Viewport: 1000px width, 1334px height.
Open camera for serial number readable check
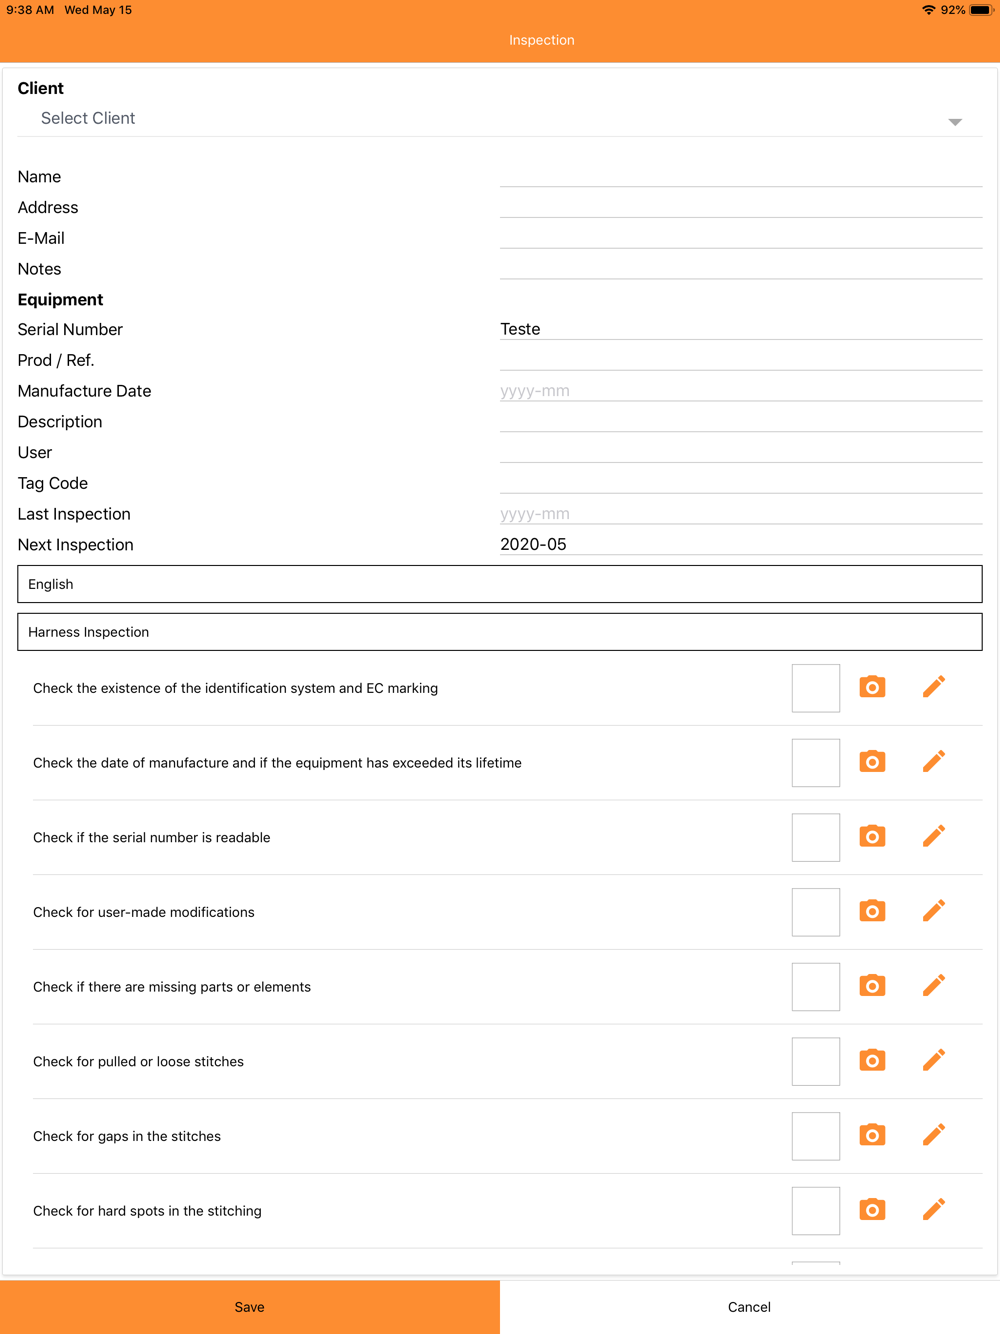point(872,836)
